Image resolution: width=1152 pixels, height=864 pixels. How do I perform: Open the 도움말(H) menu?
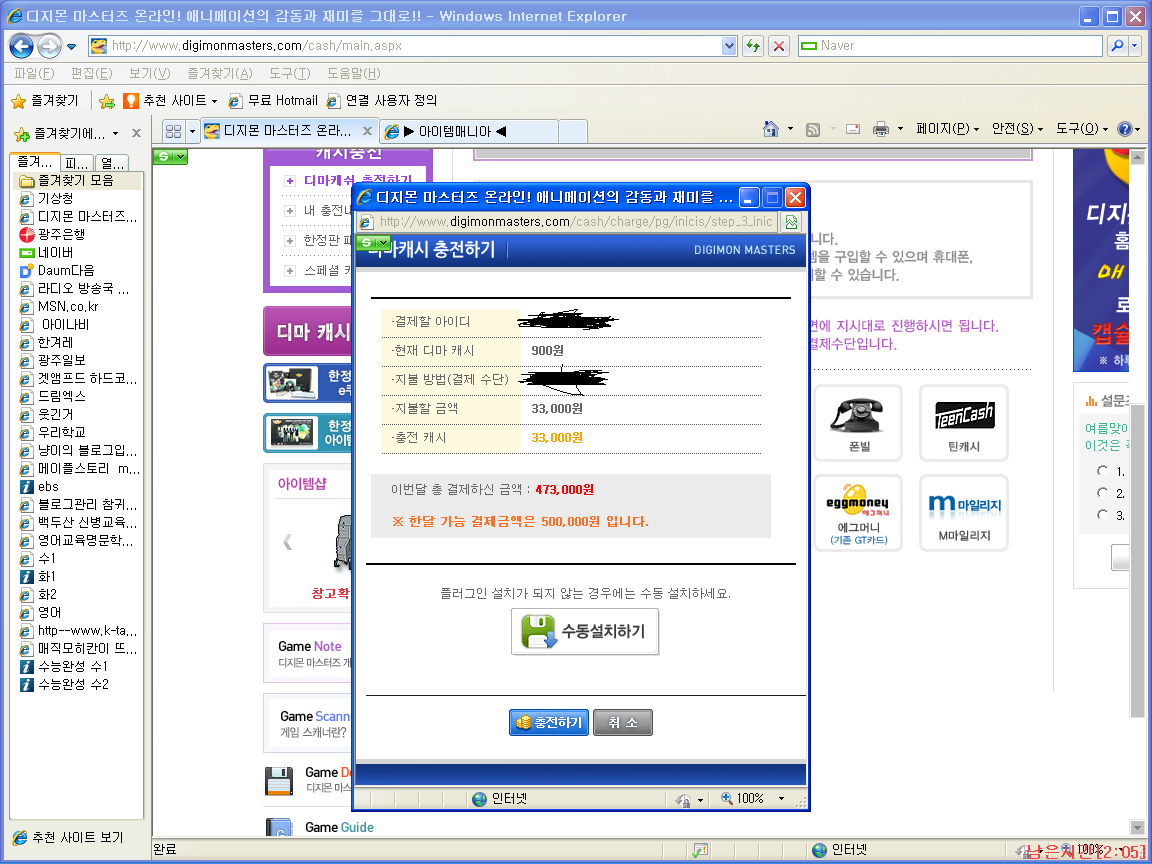pyautogui.click(x=353, y=73)
